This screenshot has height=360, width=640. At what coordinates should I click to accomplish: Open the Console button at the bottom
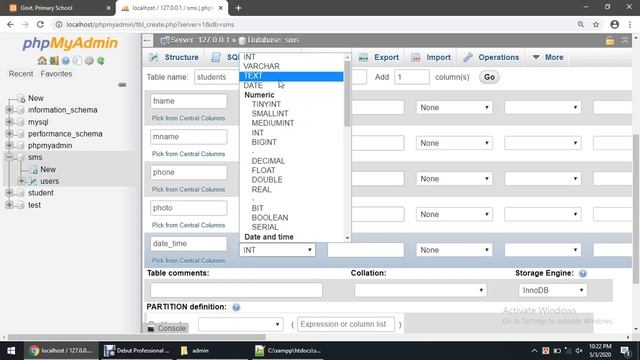coord(167,328)
